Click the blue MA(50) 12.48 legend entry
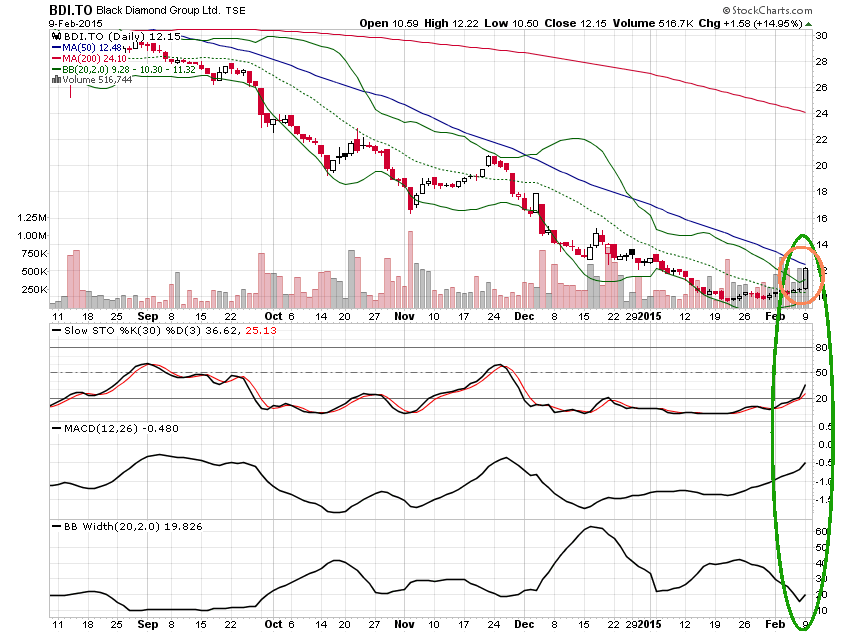 tap(92, 48)
